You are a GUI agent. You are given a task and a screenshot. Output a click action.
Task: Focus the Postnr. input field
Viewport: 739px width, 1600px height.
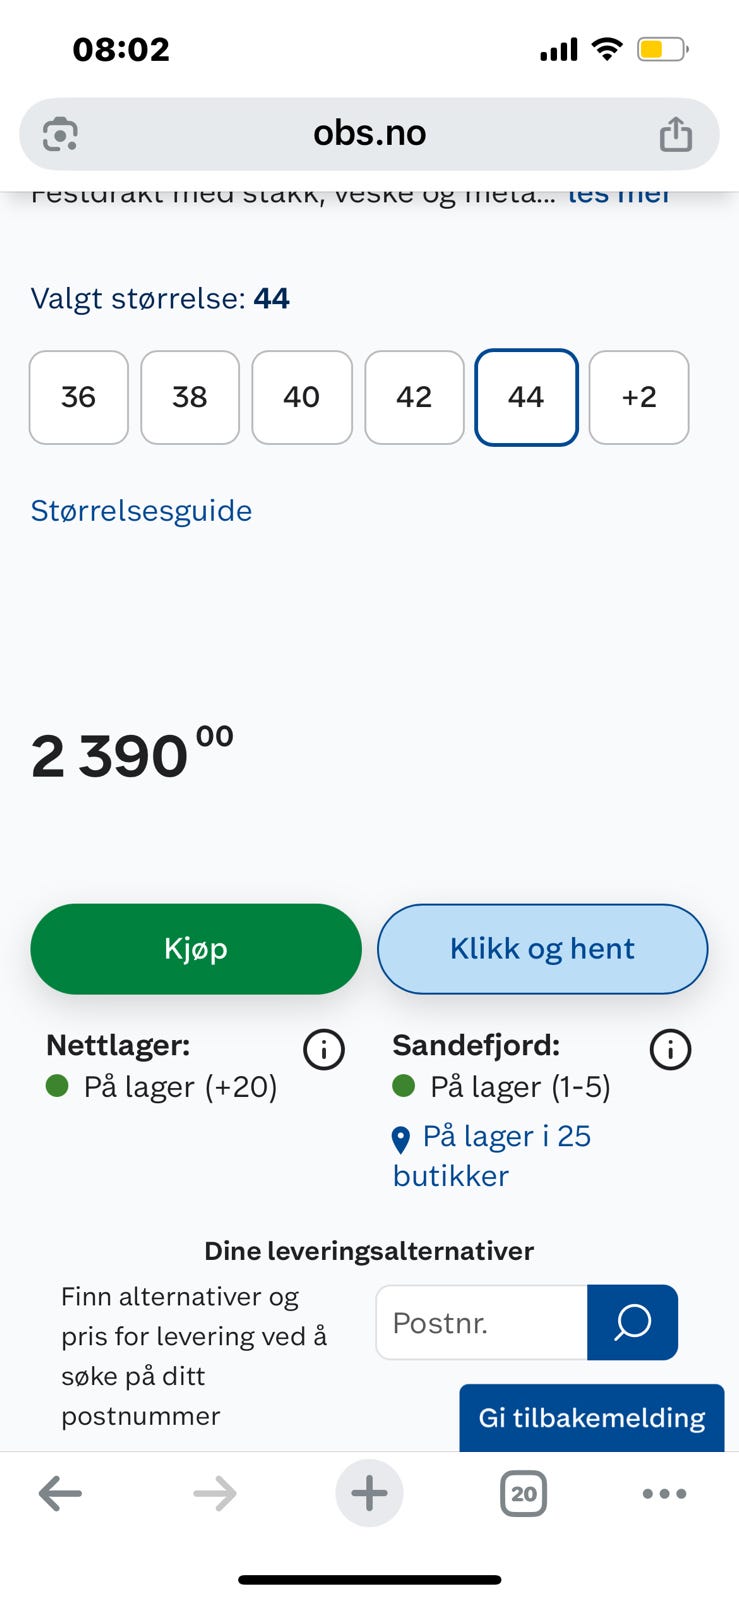482,1322
